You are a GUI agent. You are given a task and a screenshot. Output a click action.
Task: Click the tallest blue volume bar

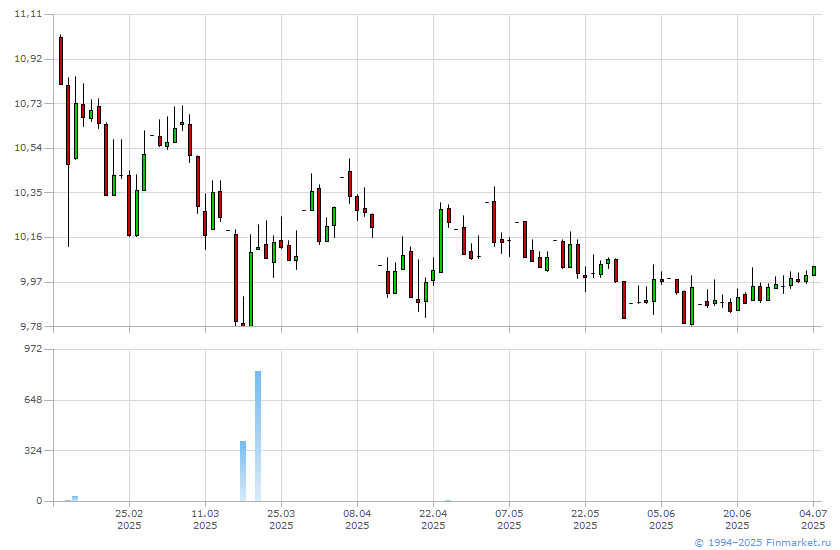tap(258, 436)
